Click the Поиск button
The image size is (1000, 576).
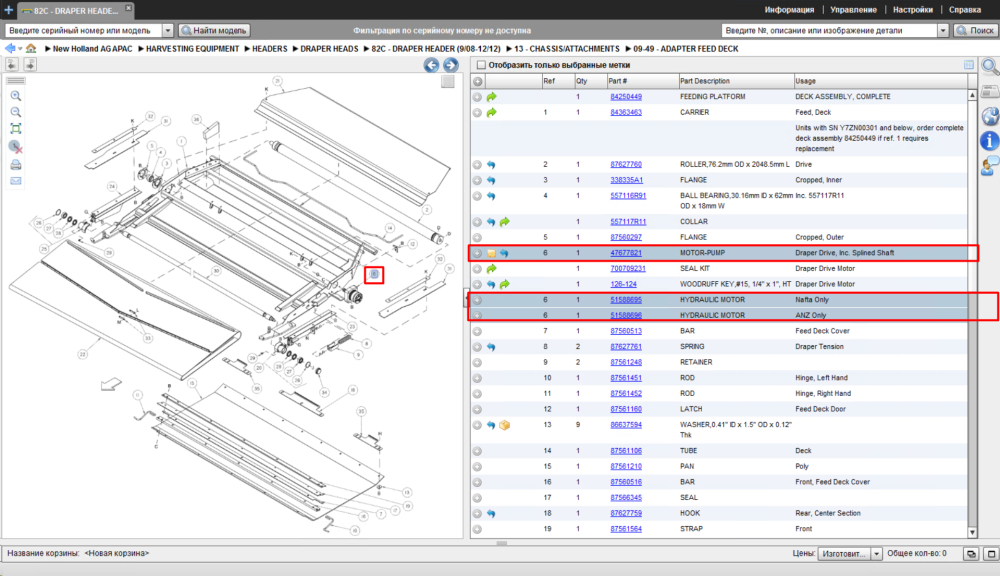click(x=975, y=30)
